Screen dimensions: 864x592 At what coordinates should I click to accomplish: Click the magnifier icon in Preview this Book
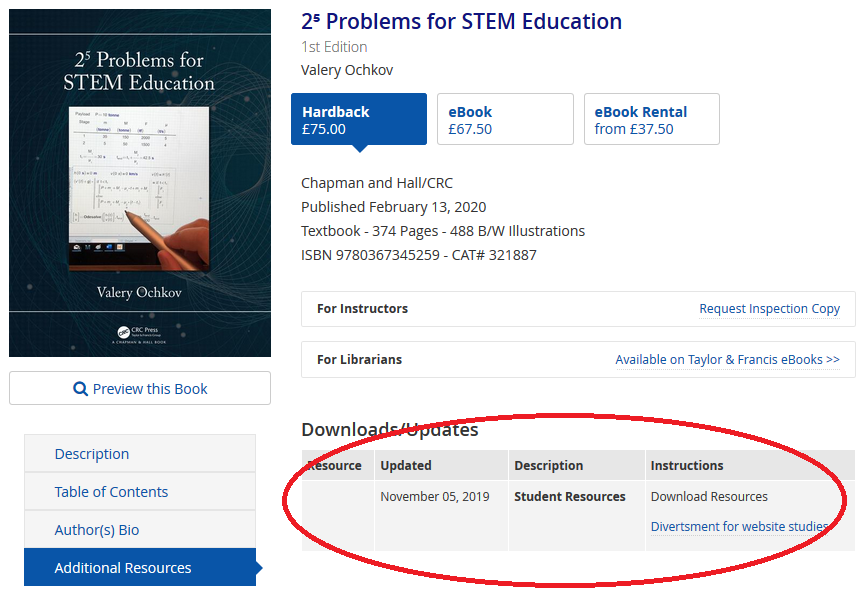(x=80, y=389)
